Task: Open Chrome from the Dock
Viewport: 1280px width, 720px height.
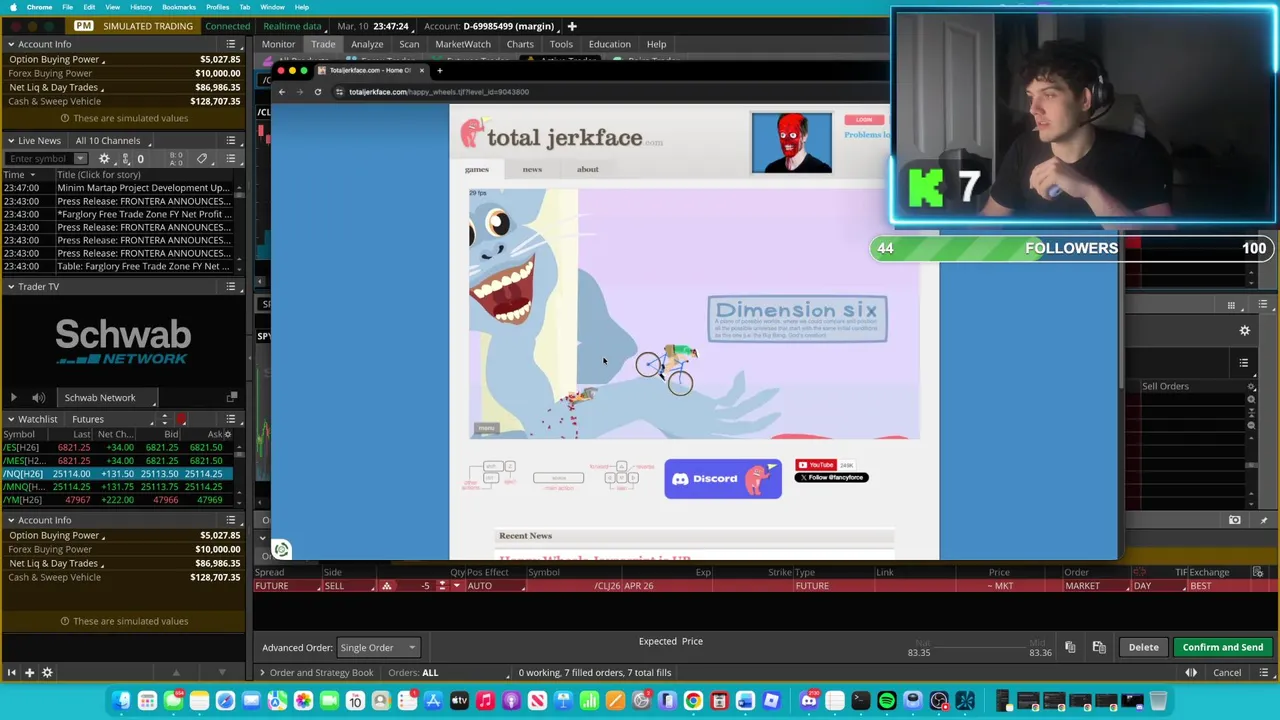Action: [x=693, y=701]
